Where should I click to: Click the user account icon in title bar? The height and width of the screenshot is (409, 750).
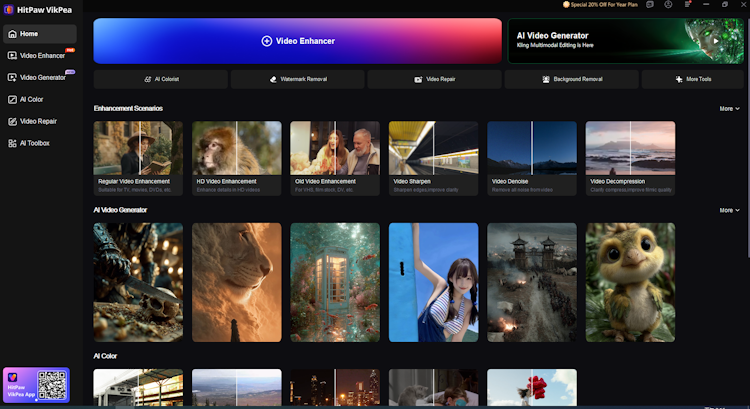click(668, 4)
